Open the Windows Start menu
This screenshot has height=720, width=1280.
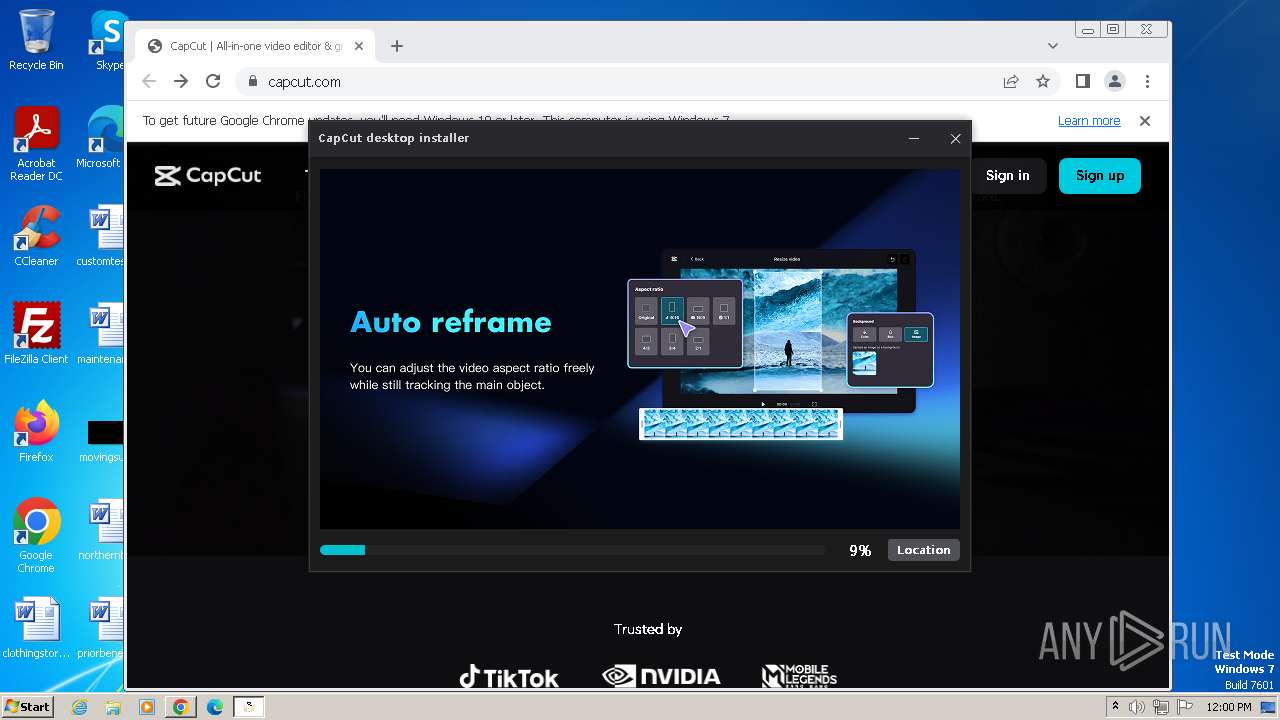point(27,706)
